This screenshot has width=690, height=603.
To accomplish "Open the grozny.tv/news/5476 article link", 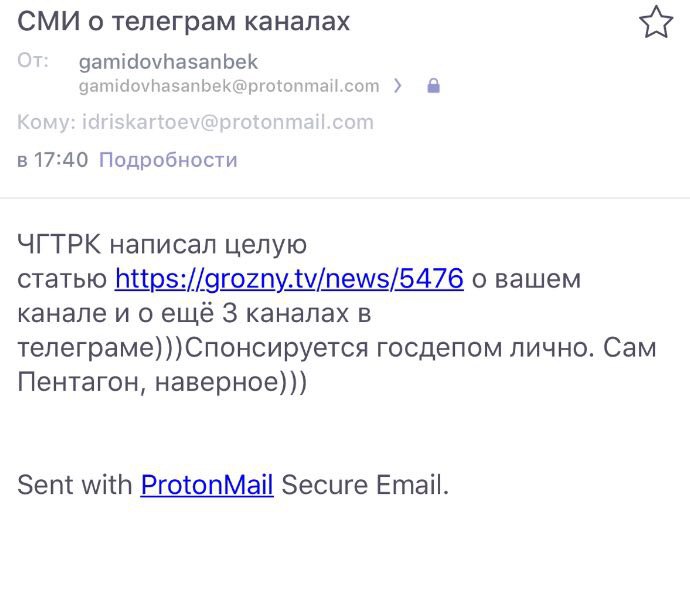I will [289, 278].
